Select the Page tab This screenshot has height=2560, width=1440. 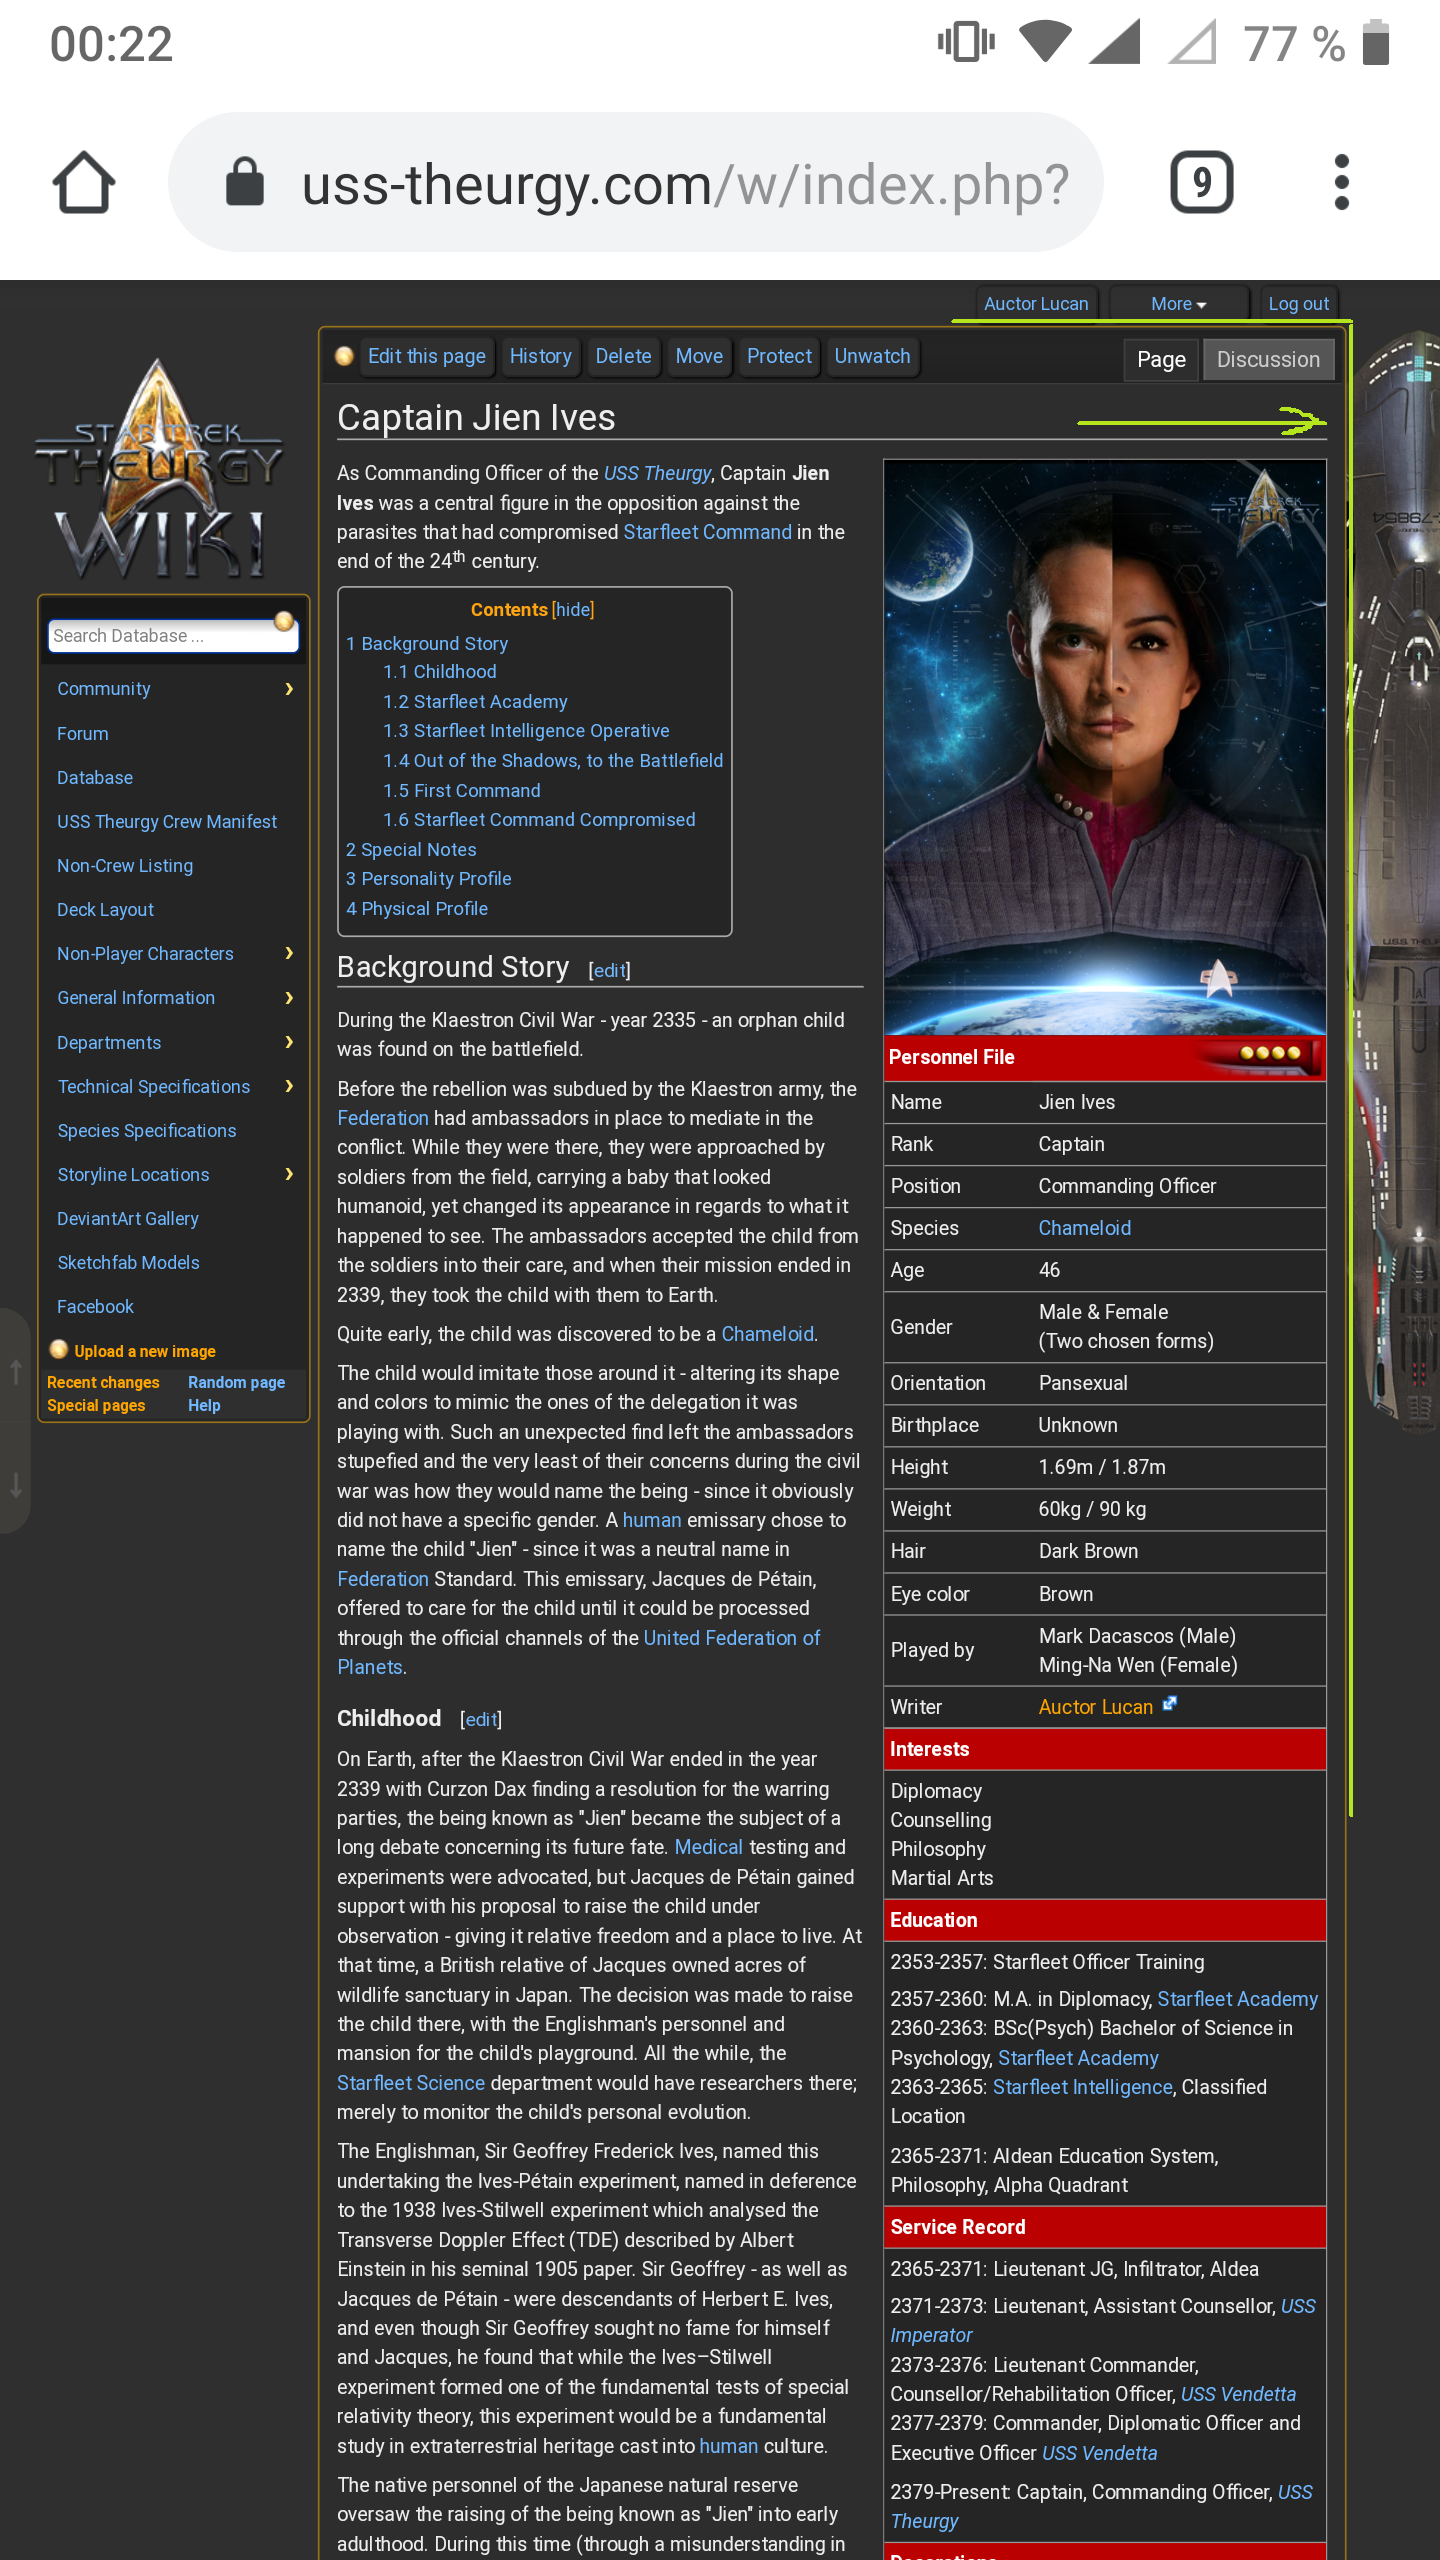pyautogui.click(x=1161, y=360)
